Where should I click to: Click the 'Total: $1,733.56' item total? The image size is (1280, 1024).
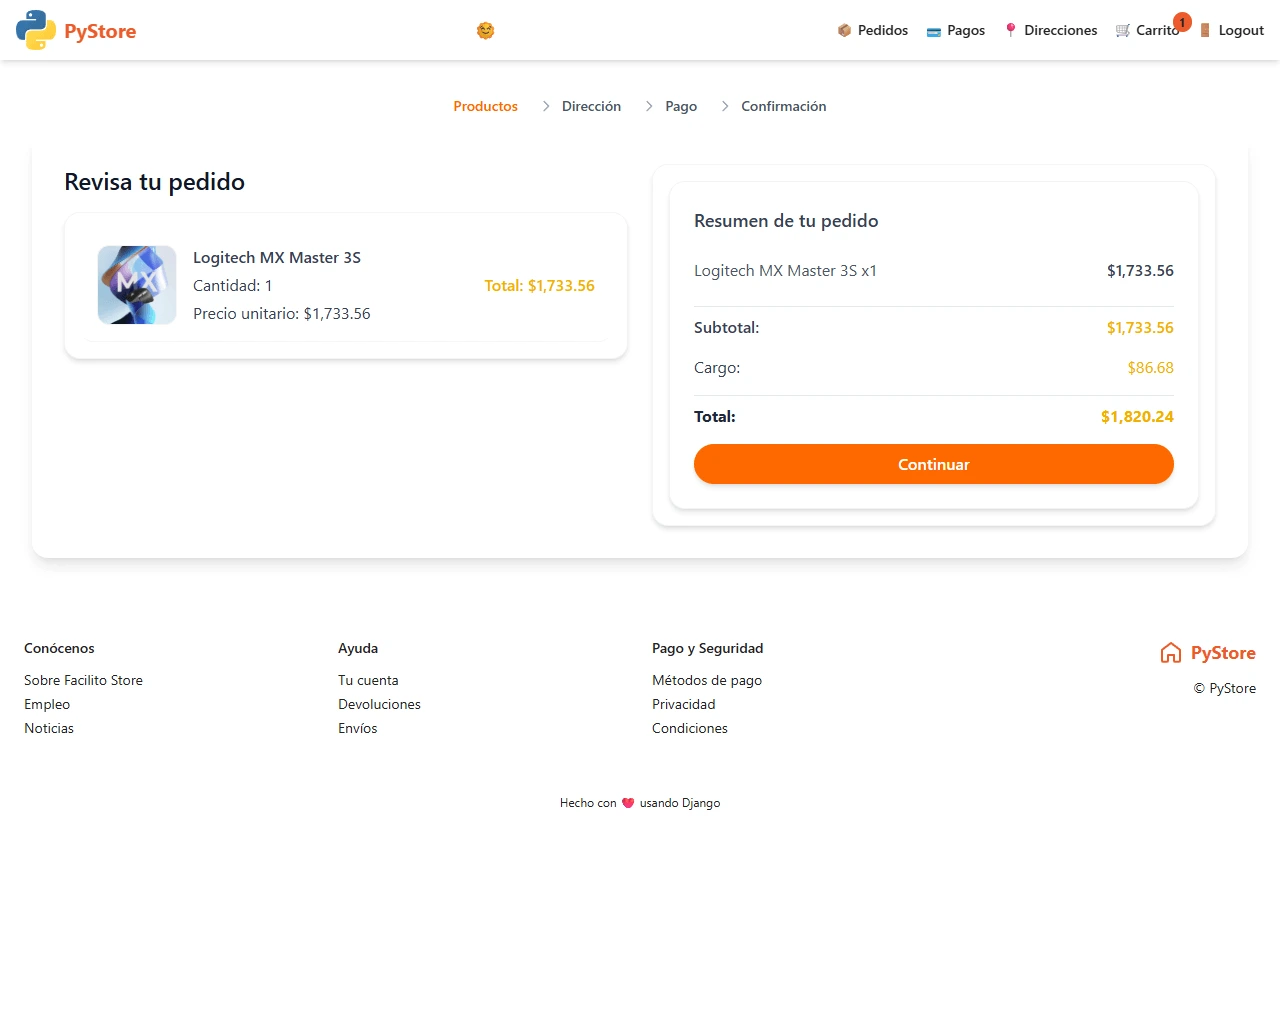539,286
